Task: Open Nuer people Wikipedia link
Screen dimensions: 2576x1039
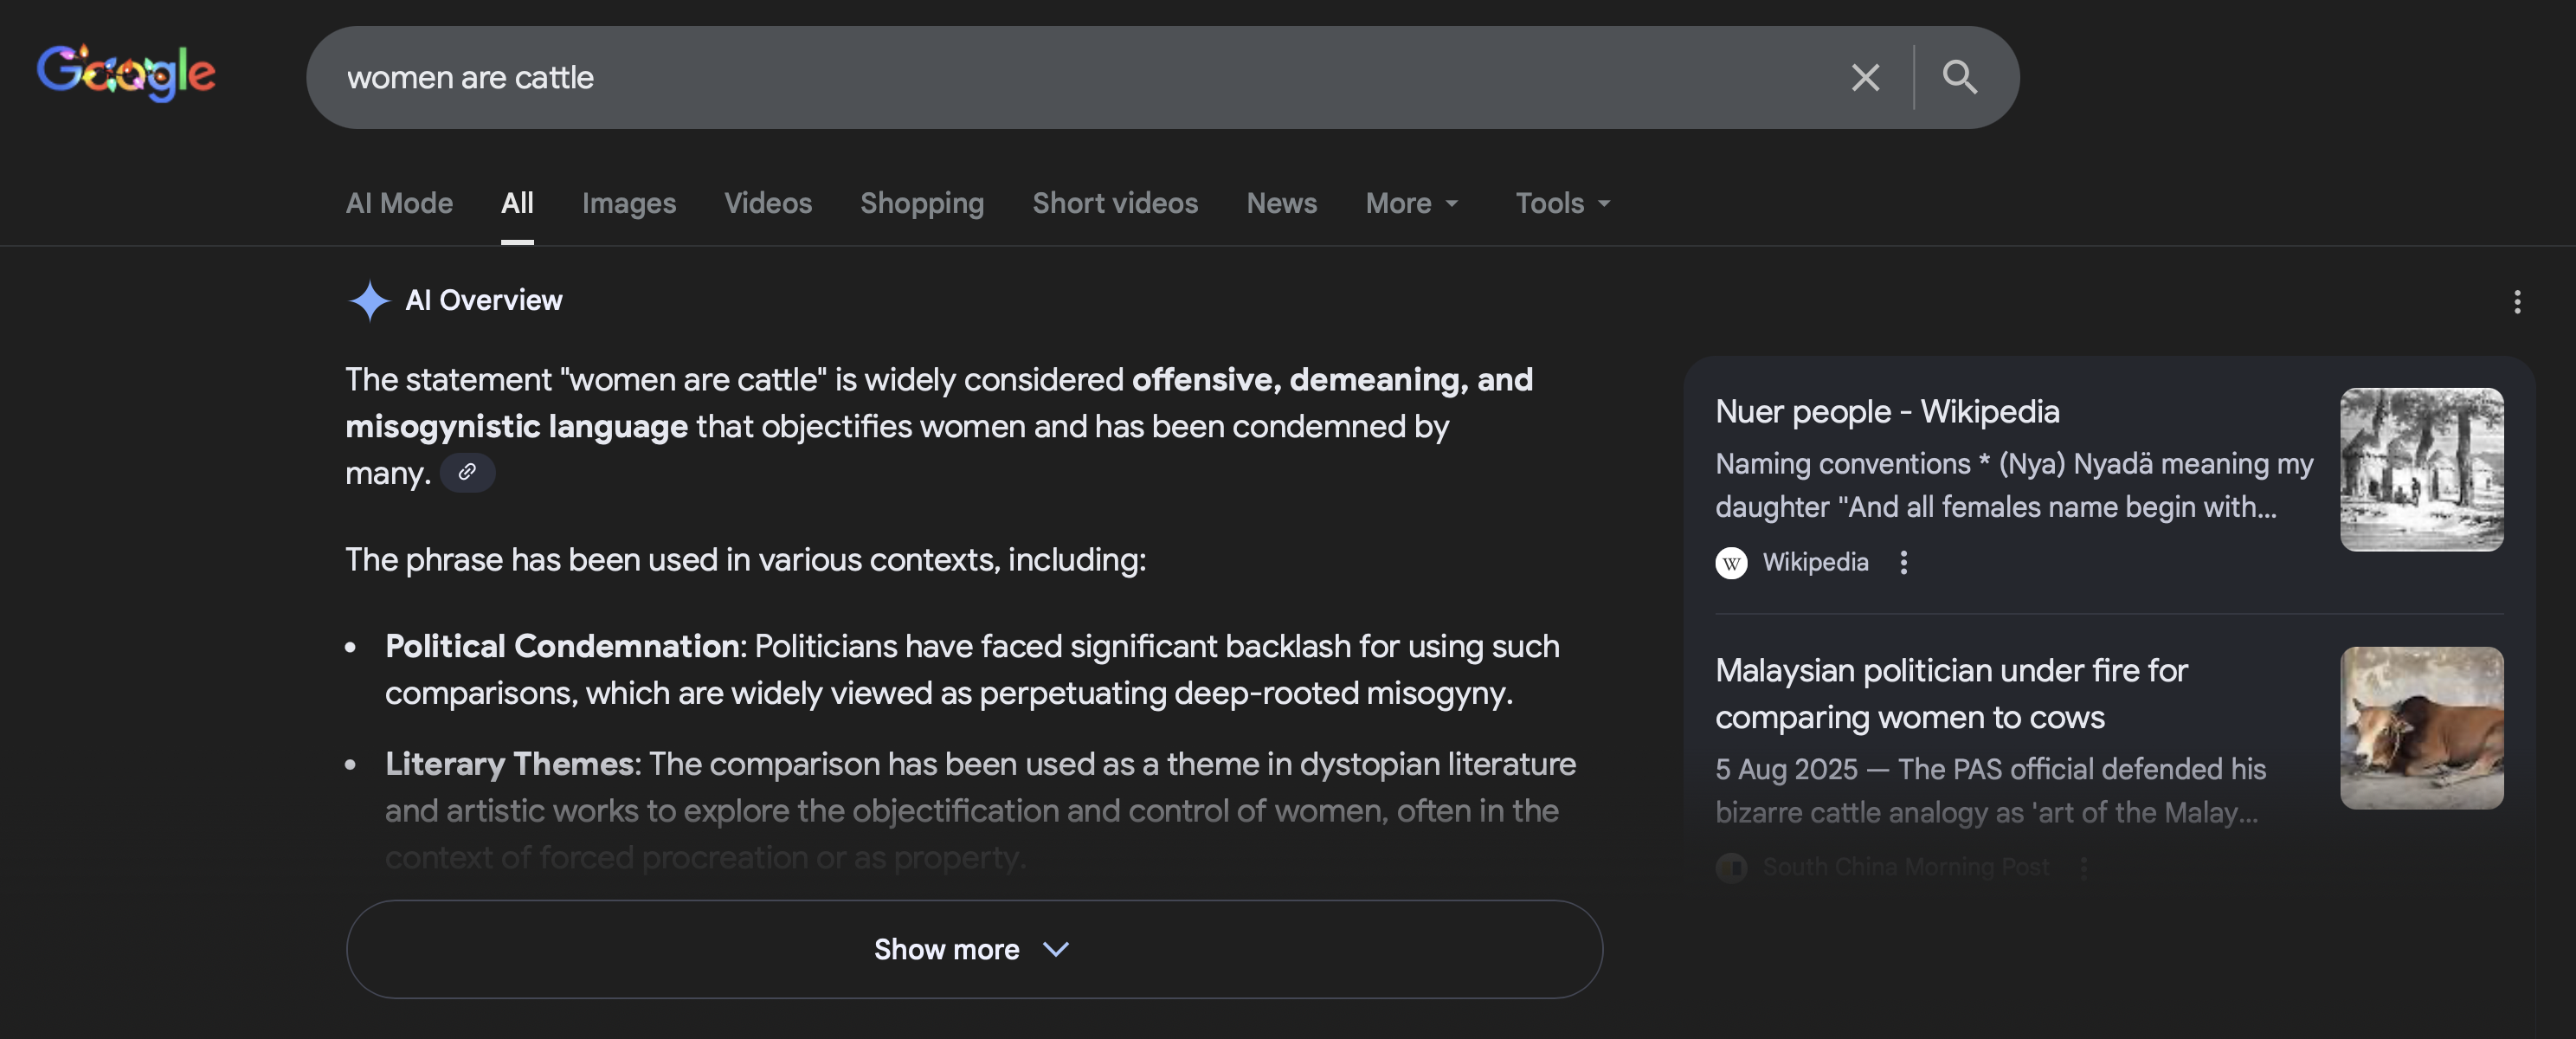Action: [1886, 412]
